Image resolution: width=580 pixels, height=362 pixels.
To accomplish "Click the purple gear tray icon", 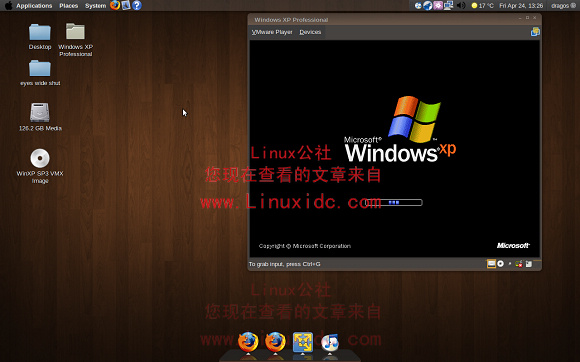I will 438,6.
